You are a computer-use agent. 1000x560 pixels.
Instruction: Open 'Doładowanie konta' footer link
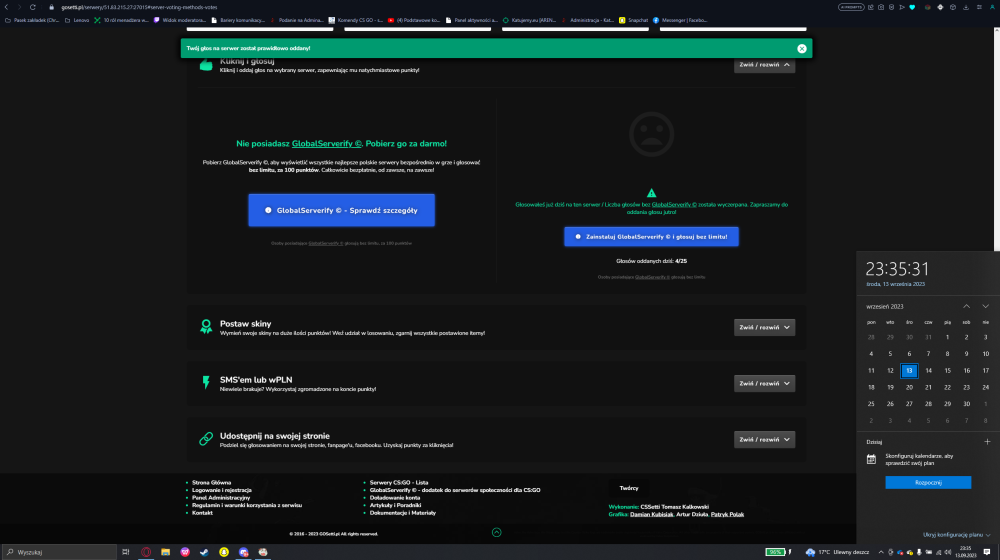pos(395,497)
